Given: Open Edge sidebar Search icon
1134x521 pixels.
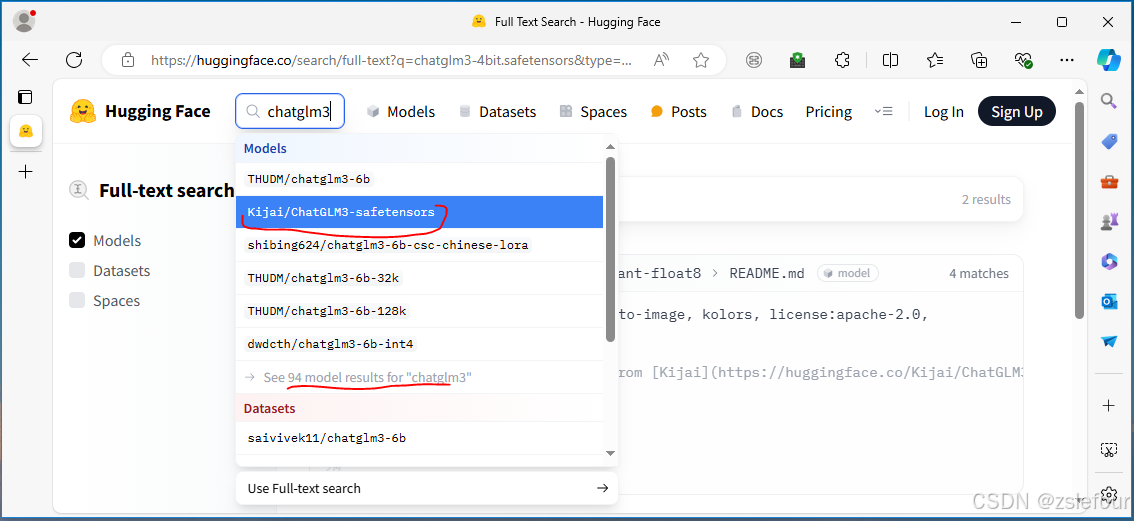Looking at the screenshot, I should pyautogui.click(x=1109, y=101).
